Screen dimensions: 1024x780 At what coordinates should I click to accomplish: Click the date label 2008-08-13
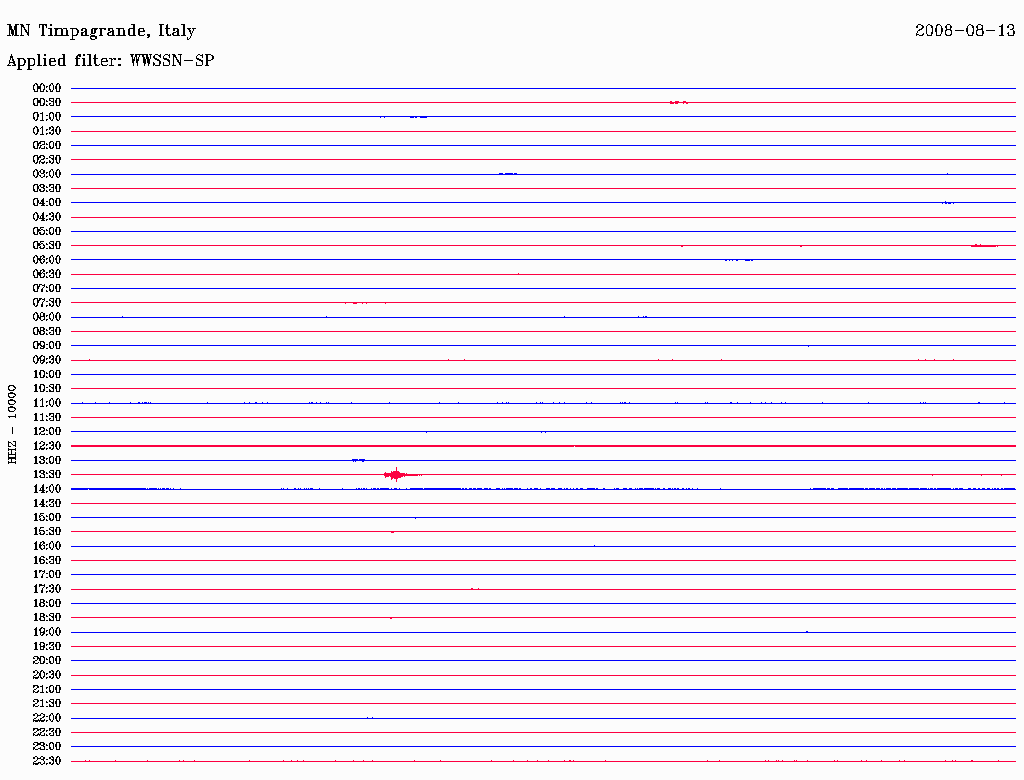(965, 30)
